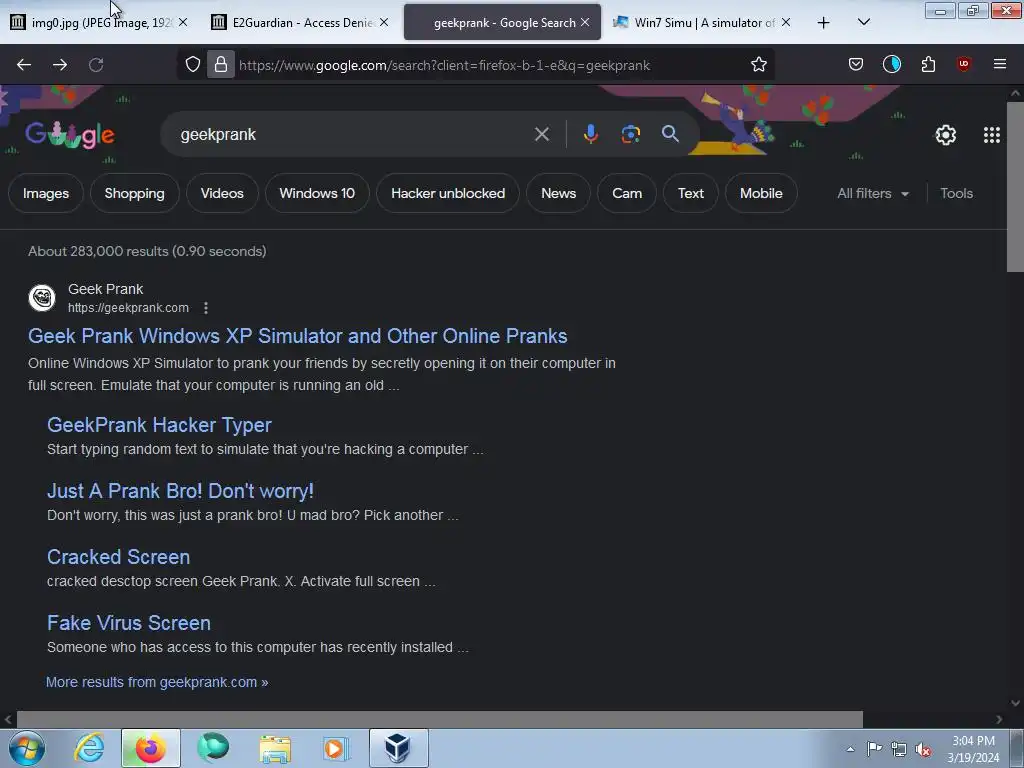Bookmark this page with the star
This screenshot has width=1024, height=768.
coord(758,65)
